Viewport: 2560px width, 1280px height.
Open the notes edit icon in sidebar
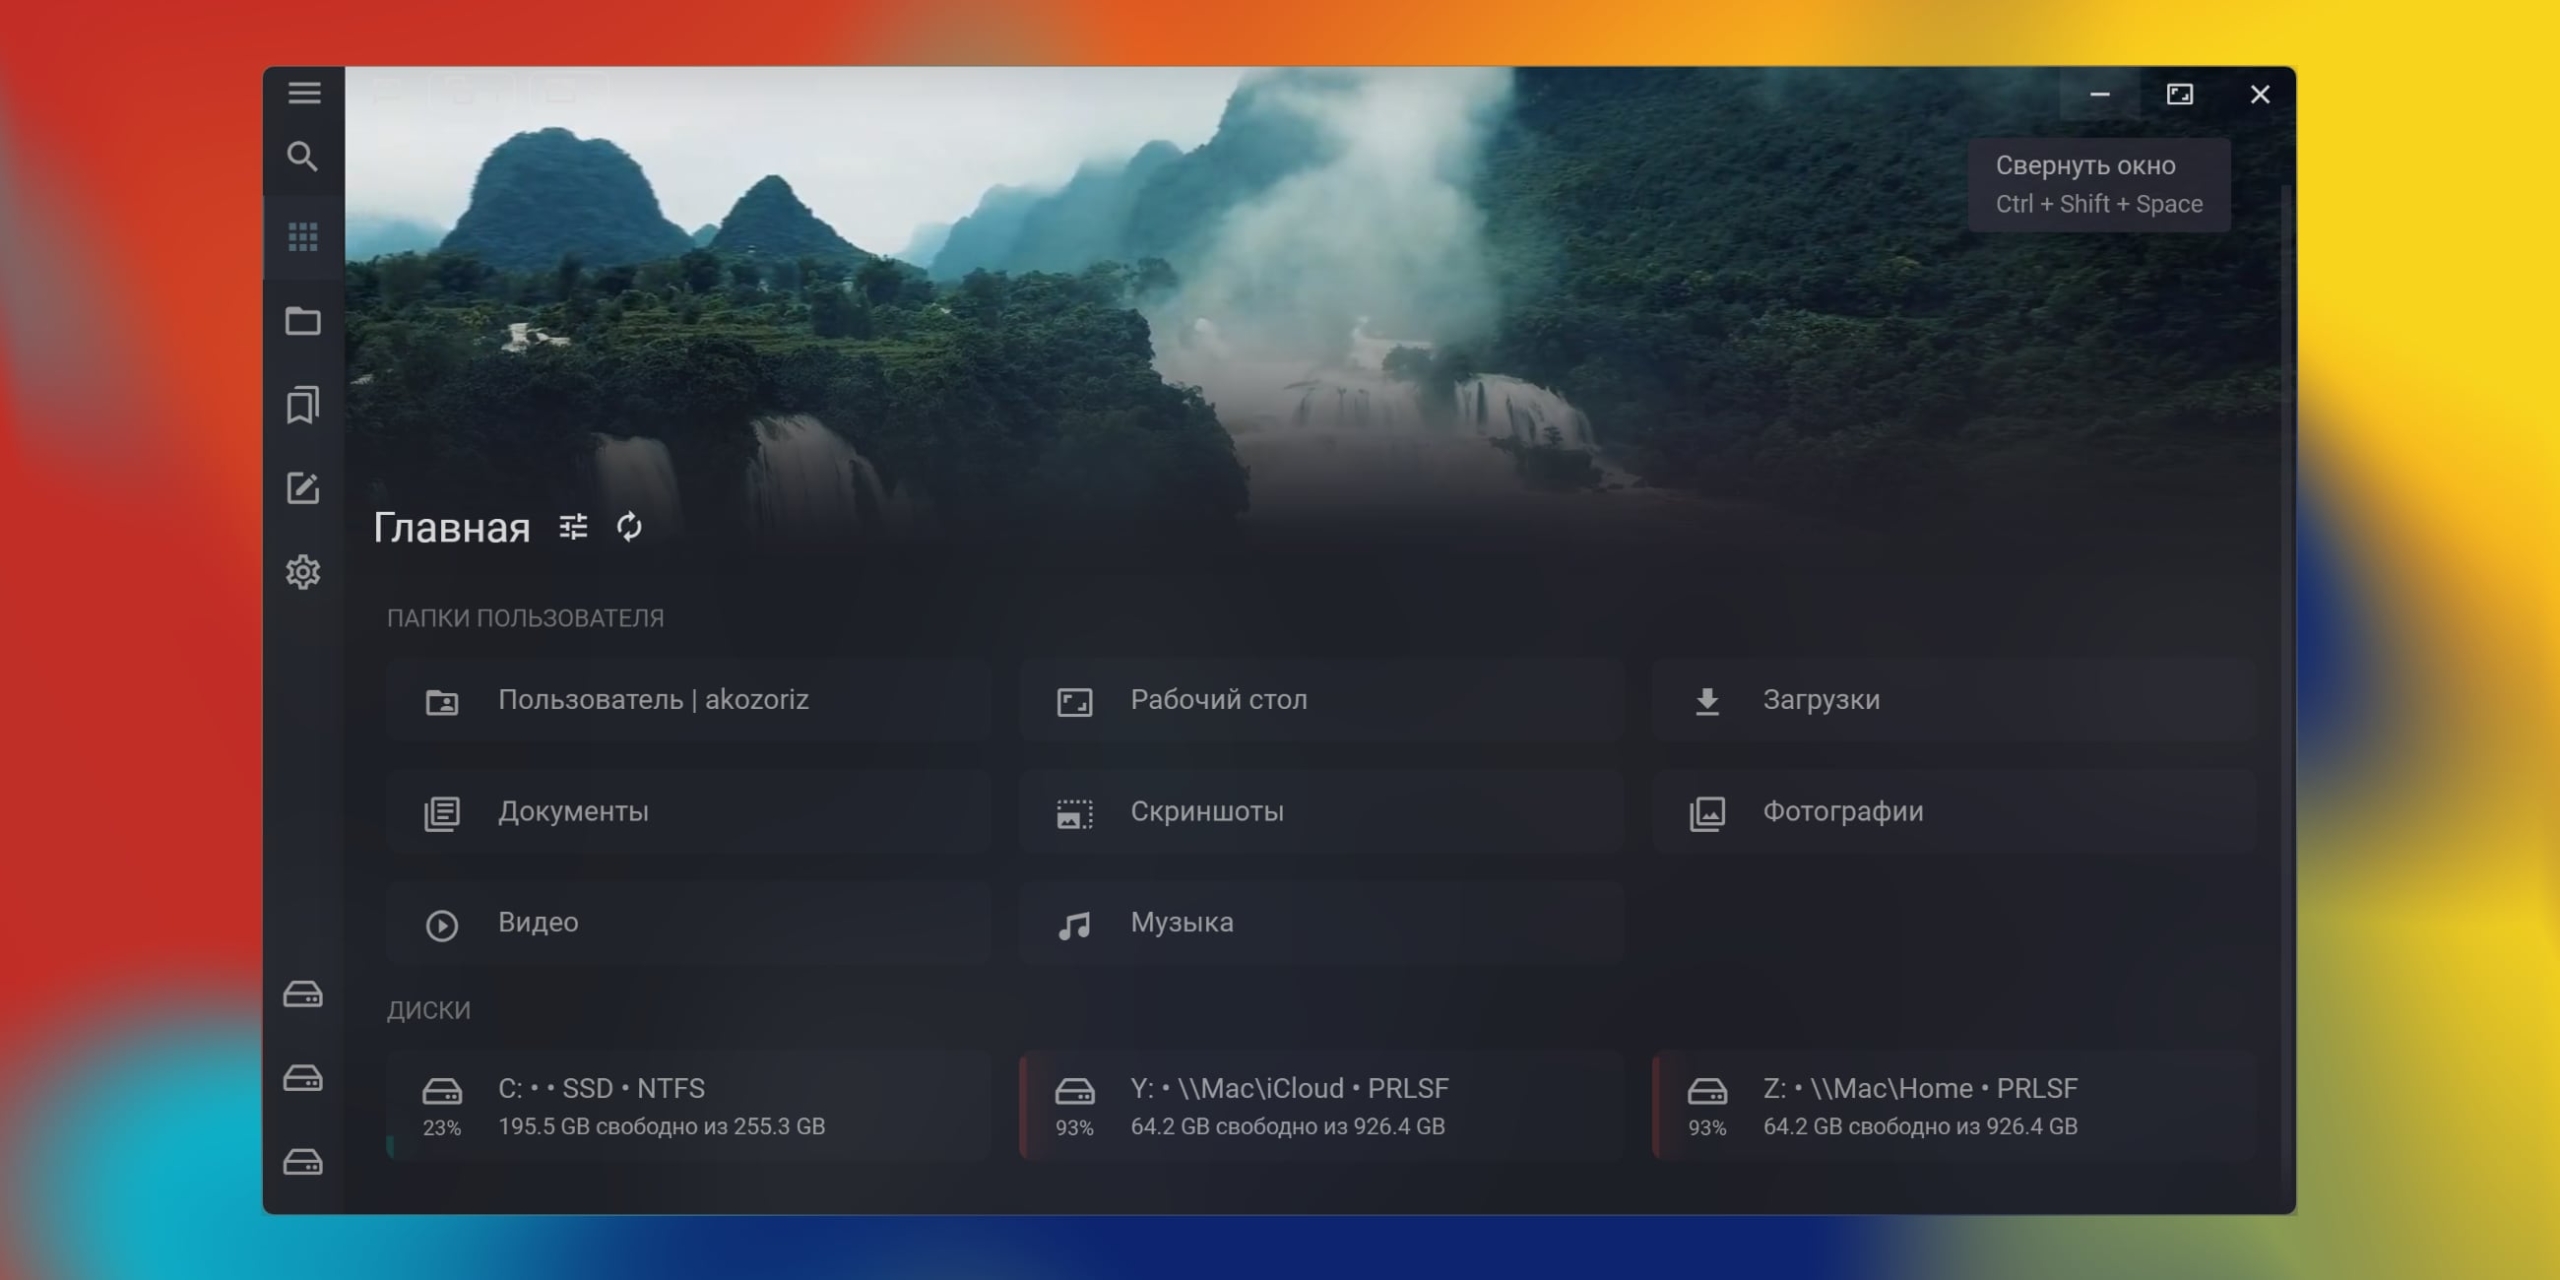(x=303, y=489)
